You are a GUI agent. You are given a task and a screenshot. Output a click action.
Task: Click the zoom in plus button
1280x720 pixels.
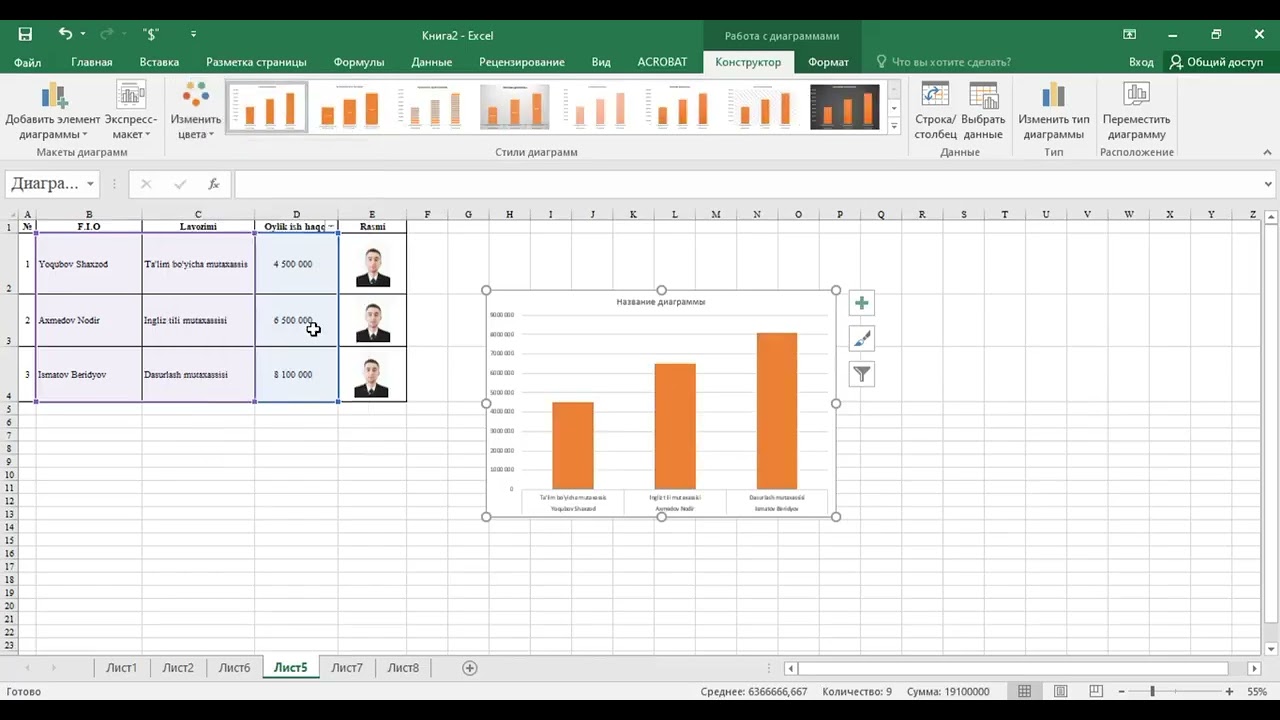click(x=1229, y=691)
